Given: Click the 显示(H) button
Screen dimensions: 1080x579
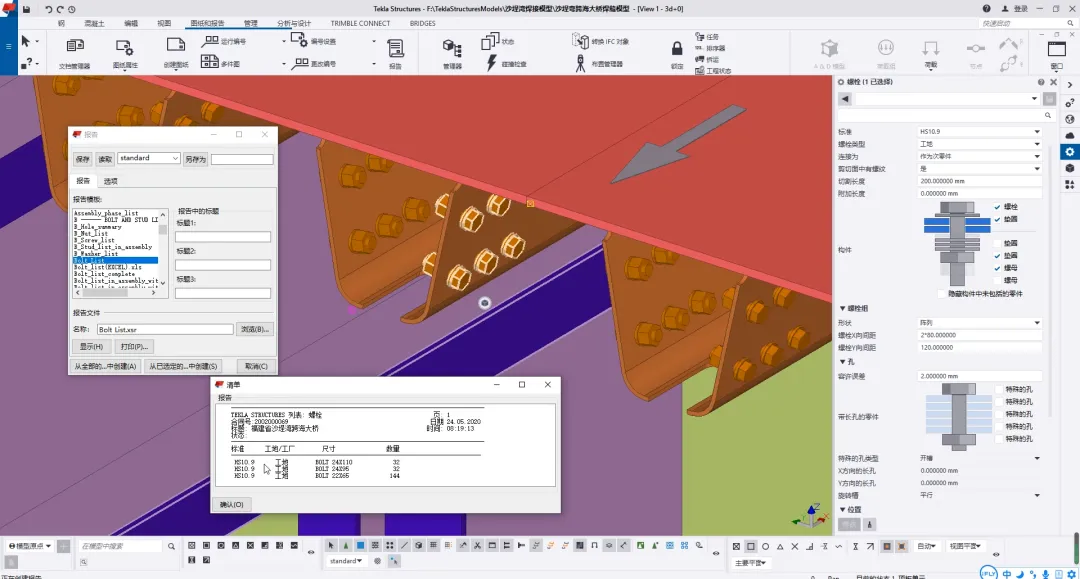Looking at the screenshot, I should coord(91,347).
